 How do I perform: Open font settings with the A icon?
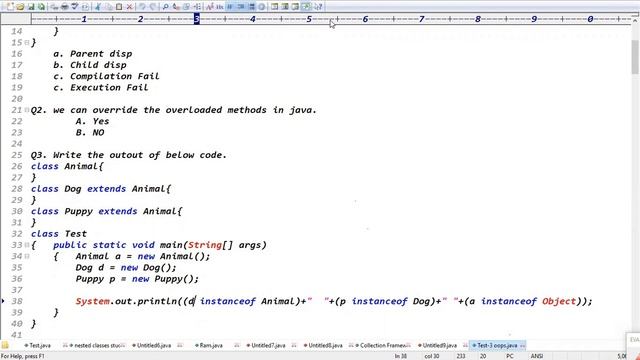209,7
